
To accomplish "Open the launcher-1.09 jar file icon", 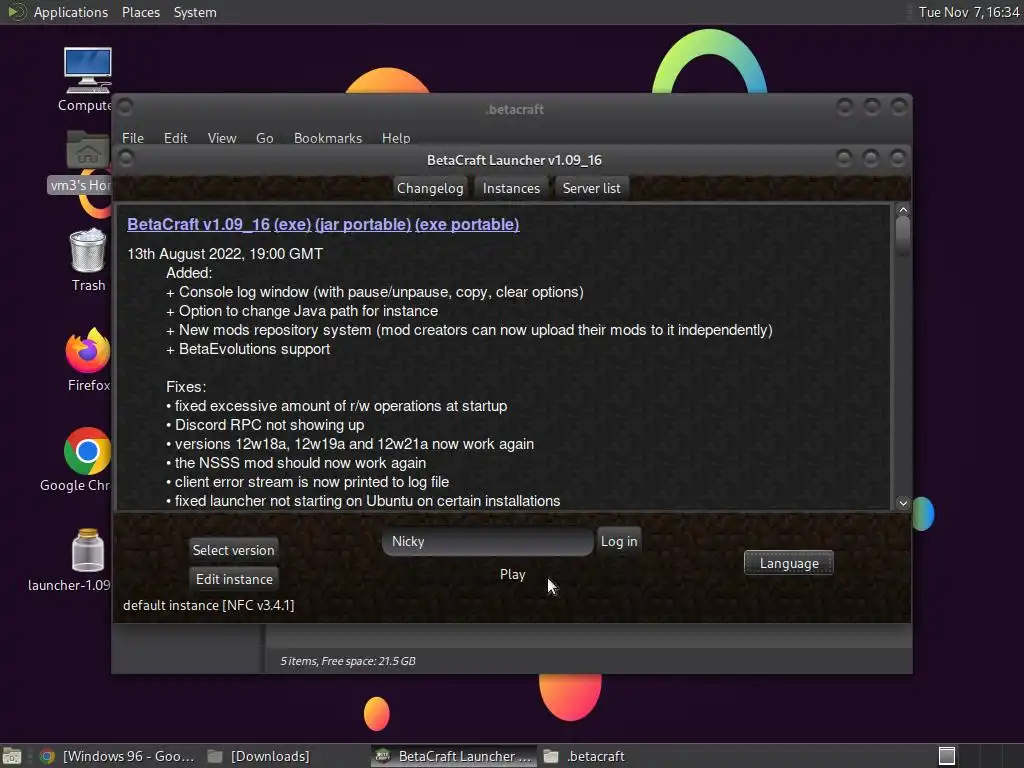I will 88,550.
